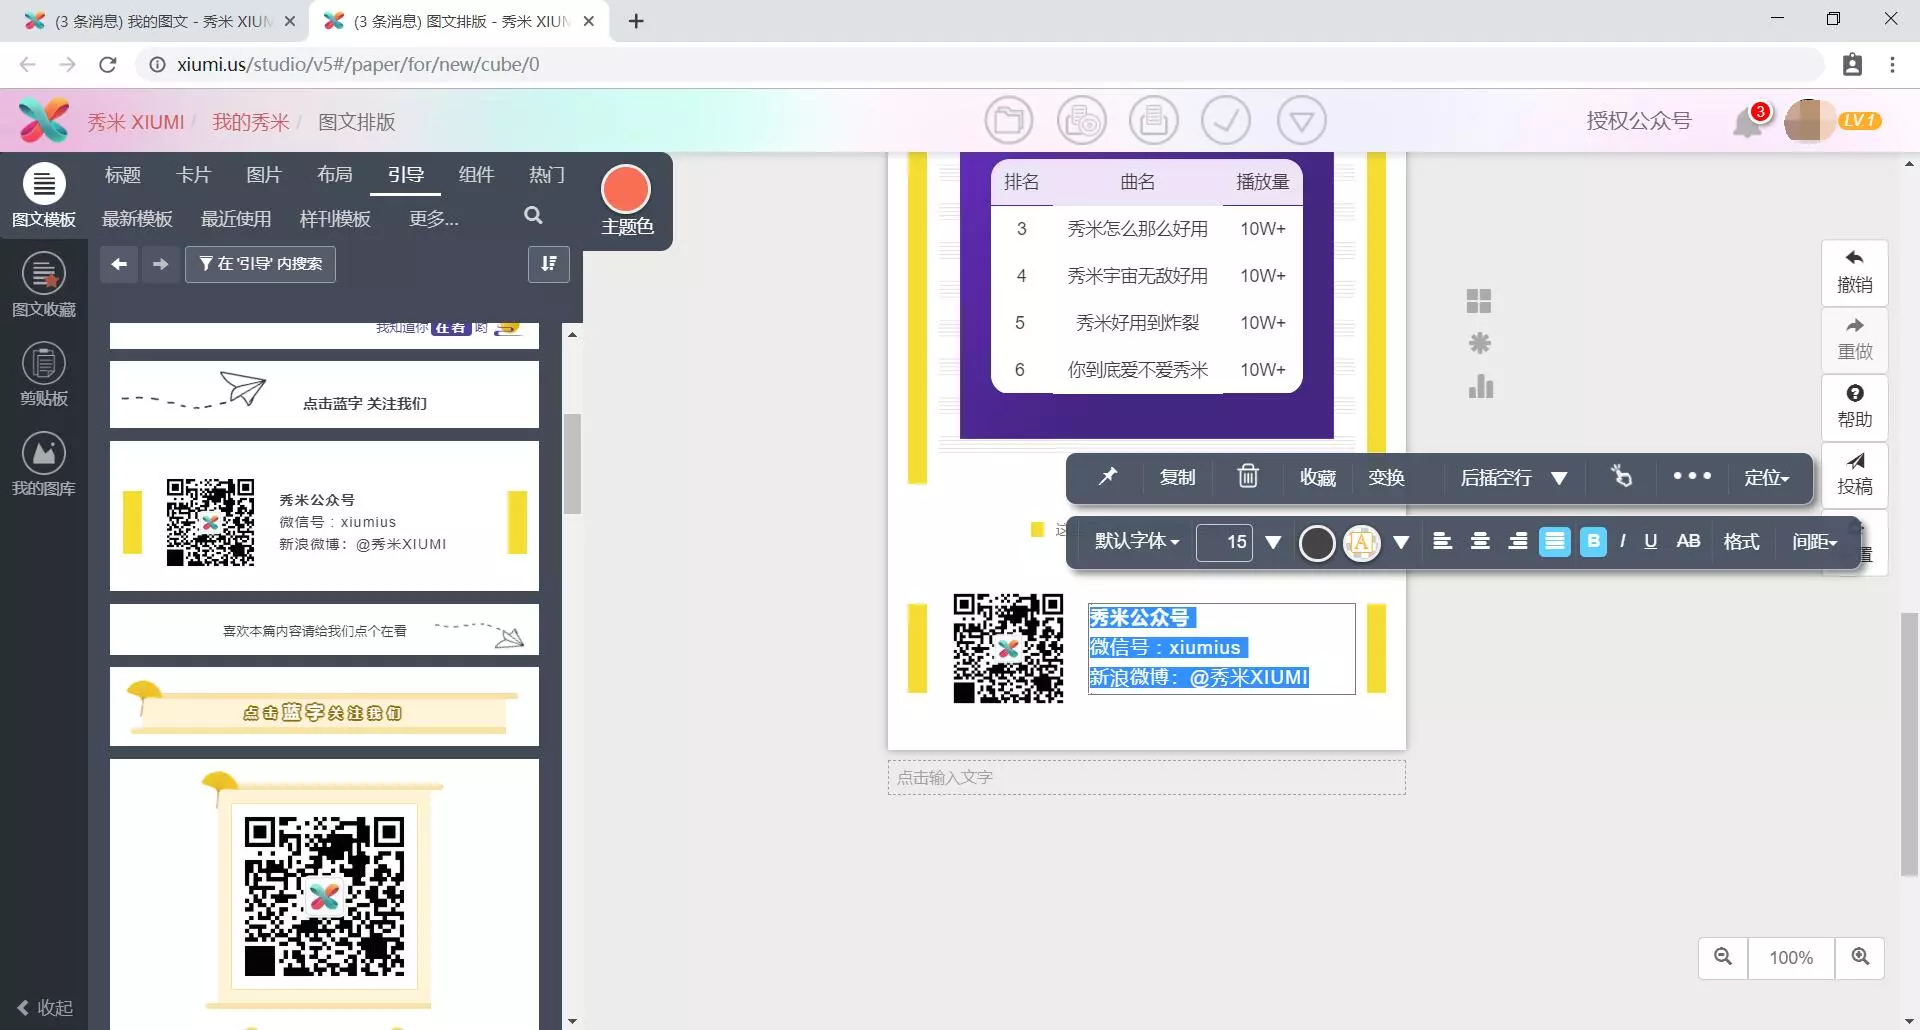Image resolution: width=1920 pixels, height=1030 pixels.
Task: Open the 默认字体 font dropdown
Action: click(1137, 541)
